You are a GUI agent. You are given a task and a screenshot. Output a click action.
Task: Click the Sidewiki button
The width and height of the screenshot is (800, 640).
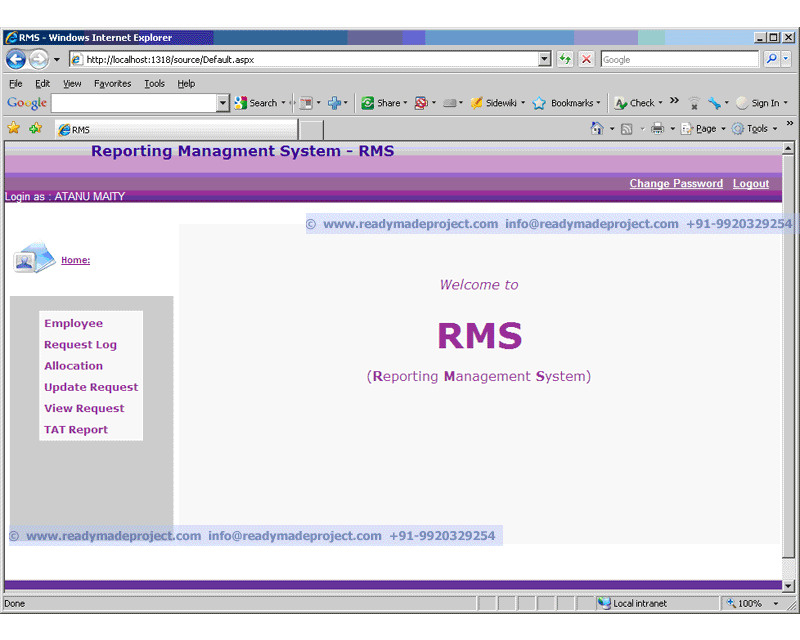(x=493, y=103)
